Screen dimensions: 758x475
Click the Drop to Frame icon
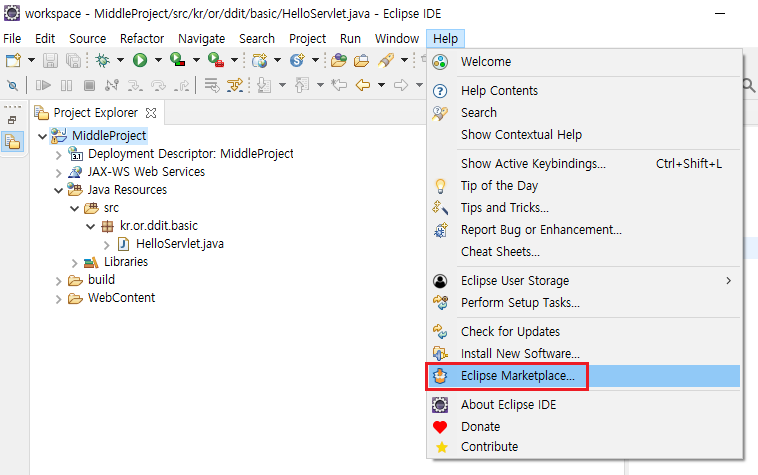pos(211,86)
